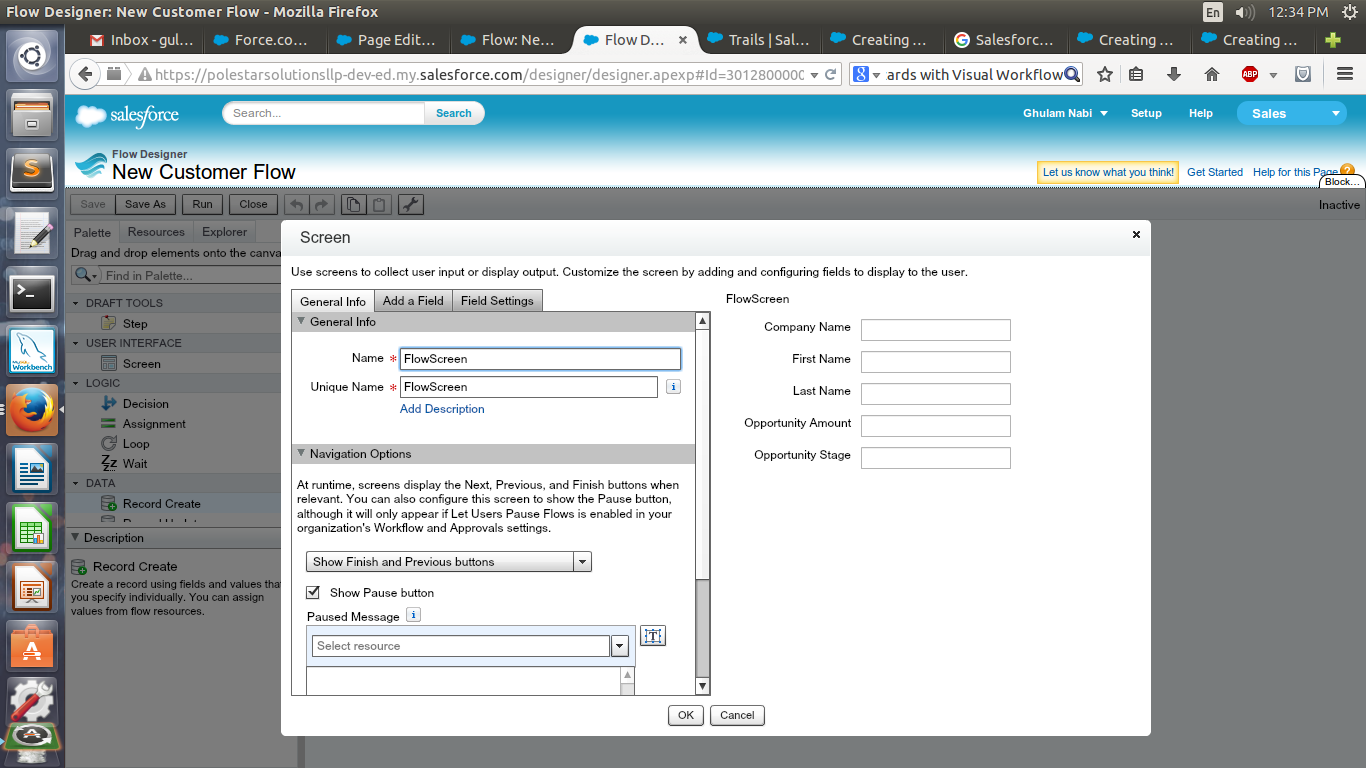Close the Screen dialog with the X

pyautogui.click(x=1136, y=234)
